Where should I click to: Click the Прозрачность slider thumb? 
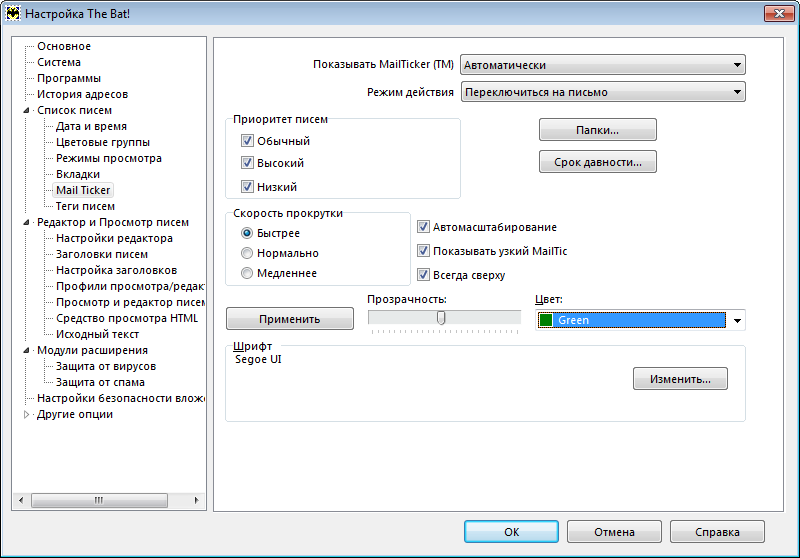click(x=441, y=318)
